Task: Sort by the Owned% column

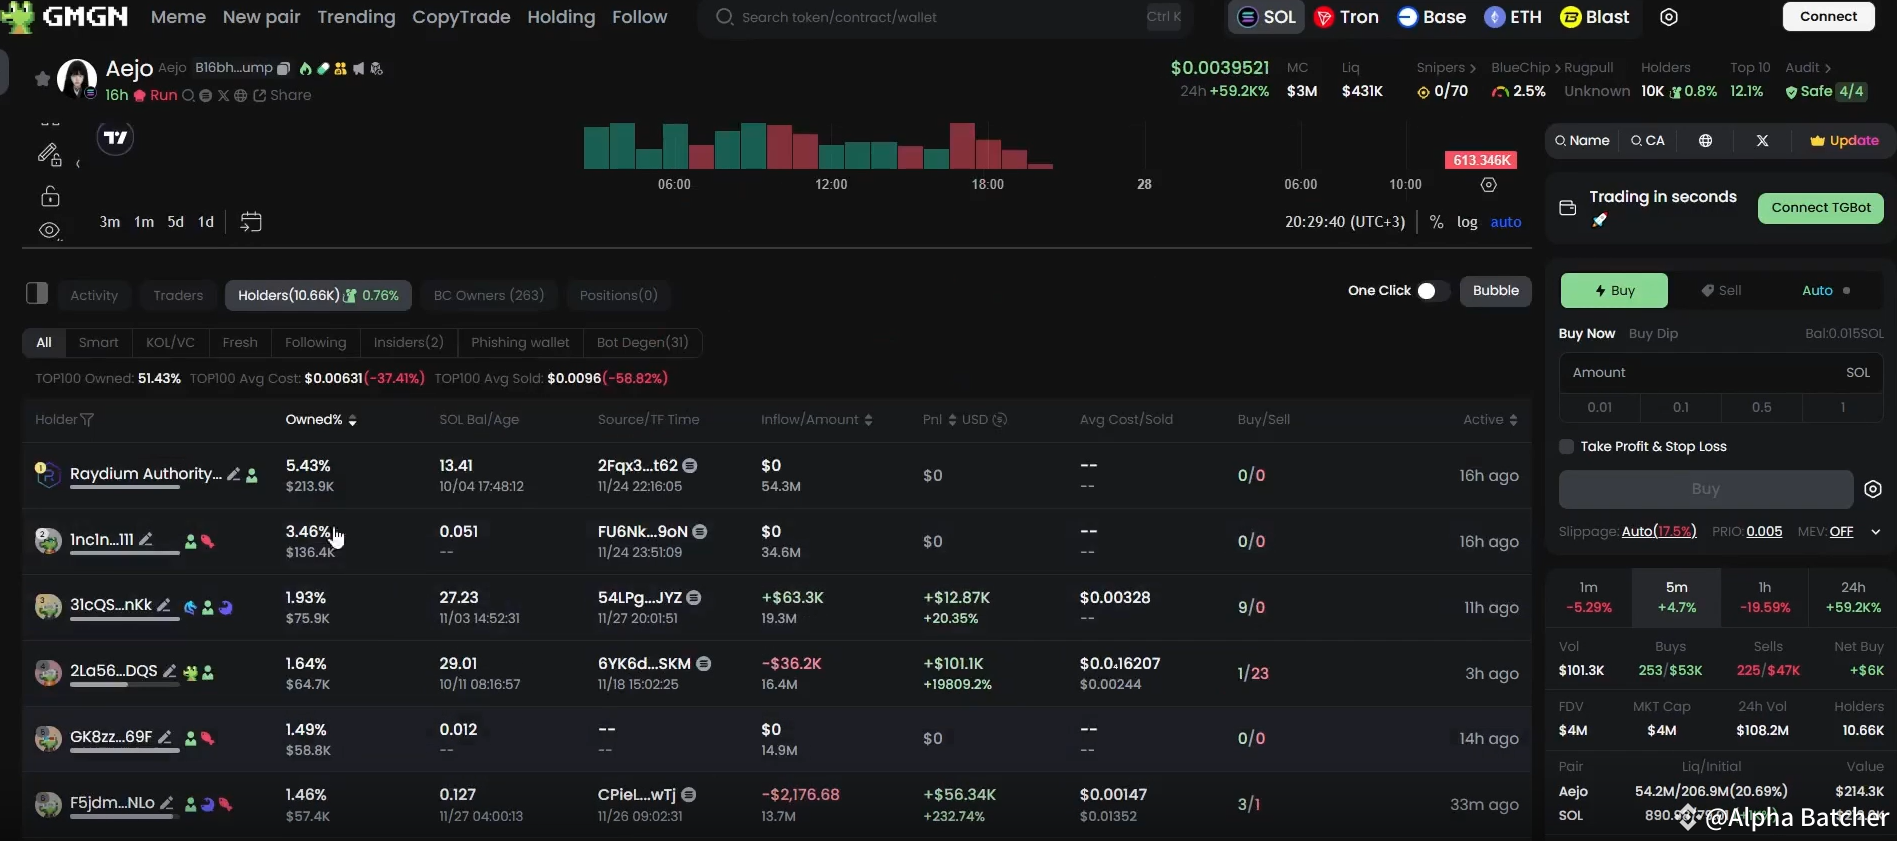Action: point(321,420)
